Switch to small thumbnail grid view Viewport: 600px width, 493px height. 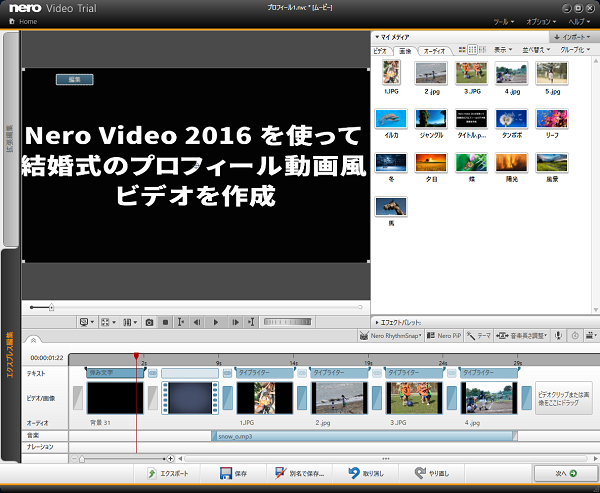point(473,49)
